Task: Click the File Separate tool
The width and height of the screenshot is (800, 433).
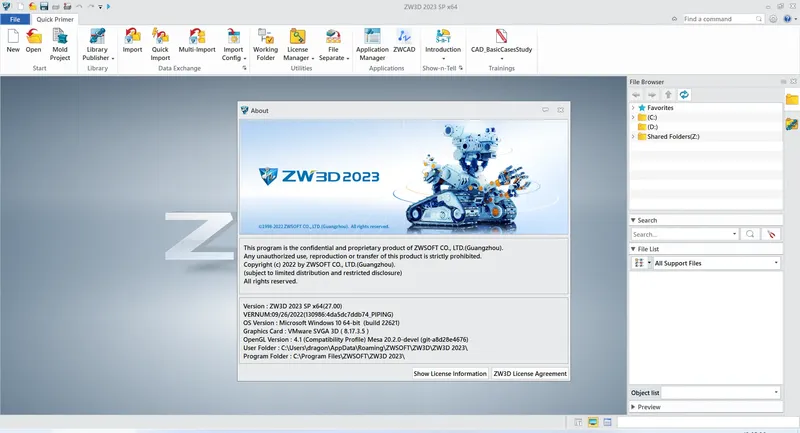Action: pyautogui.click(x=334, y=44)
